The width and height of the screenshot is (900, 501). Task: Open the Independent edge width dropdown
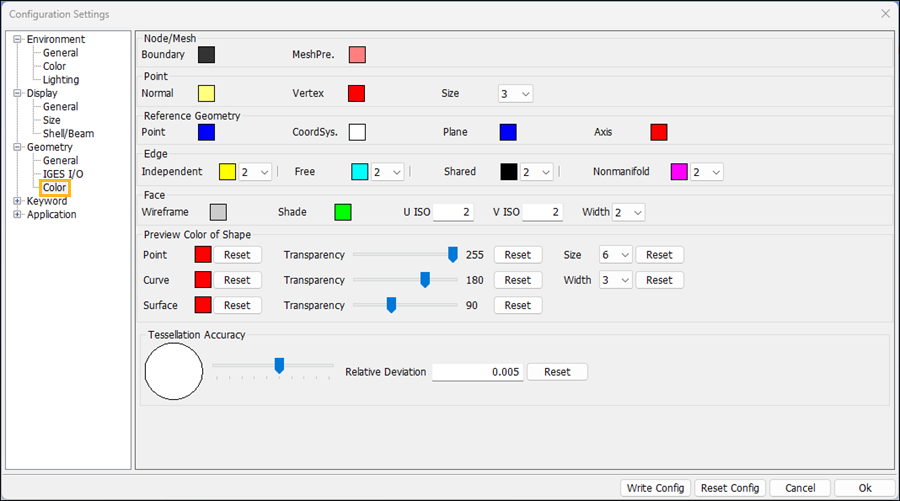[x=256, y=172]
